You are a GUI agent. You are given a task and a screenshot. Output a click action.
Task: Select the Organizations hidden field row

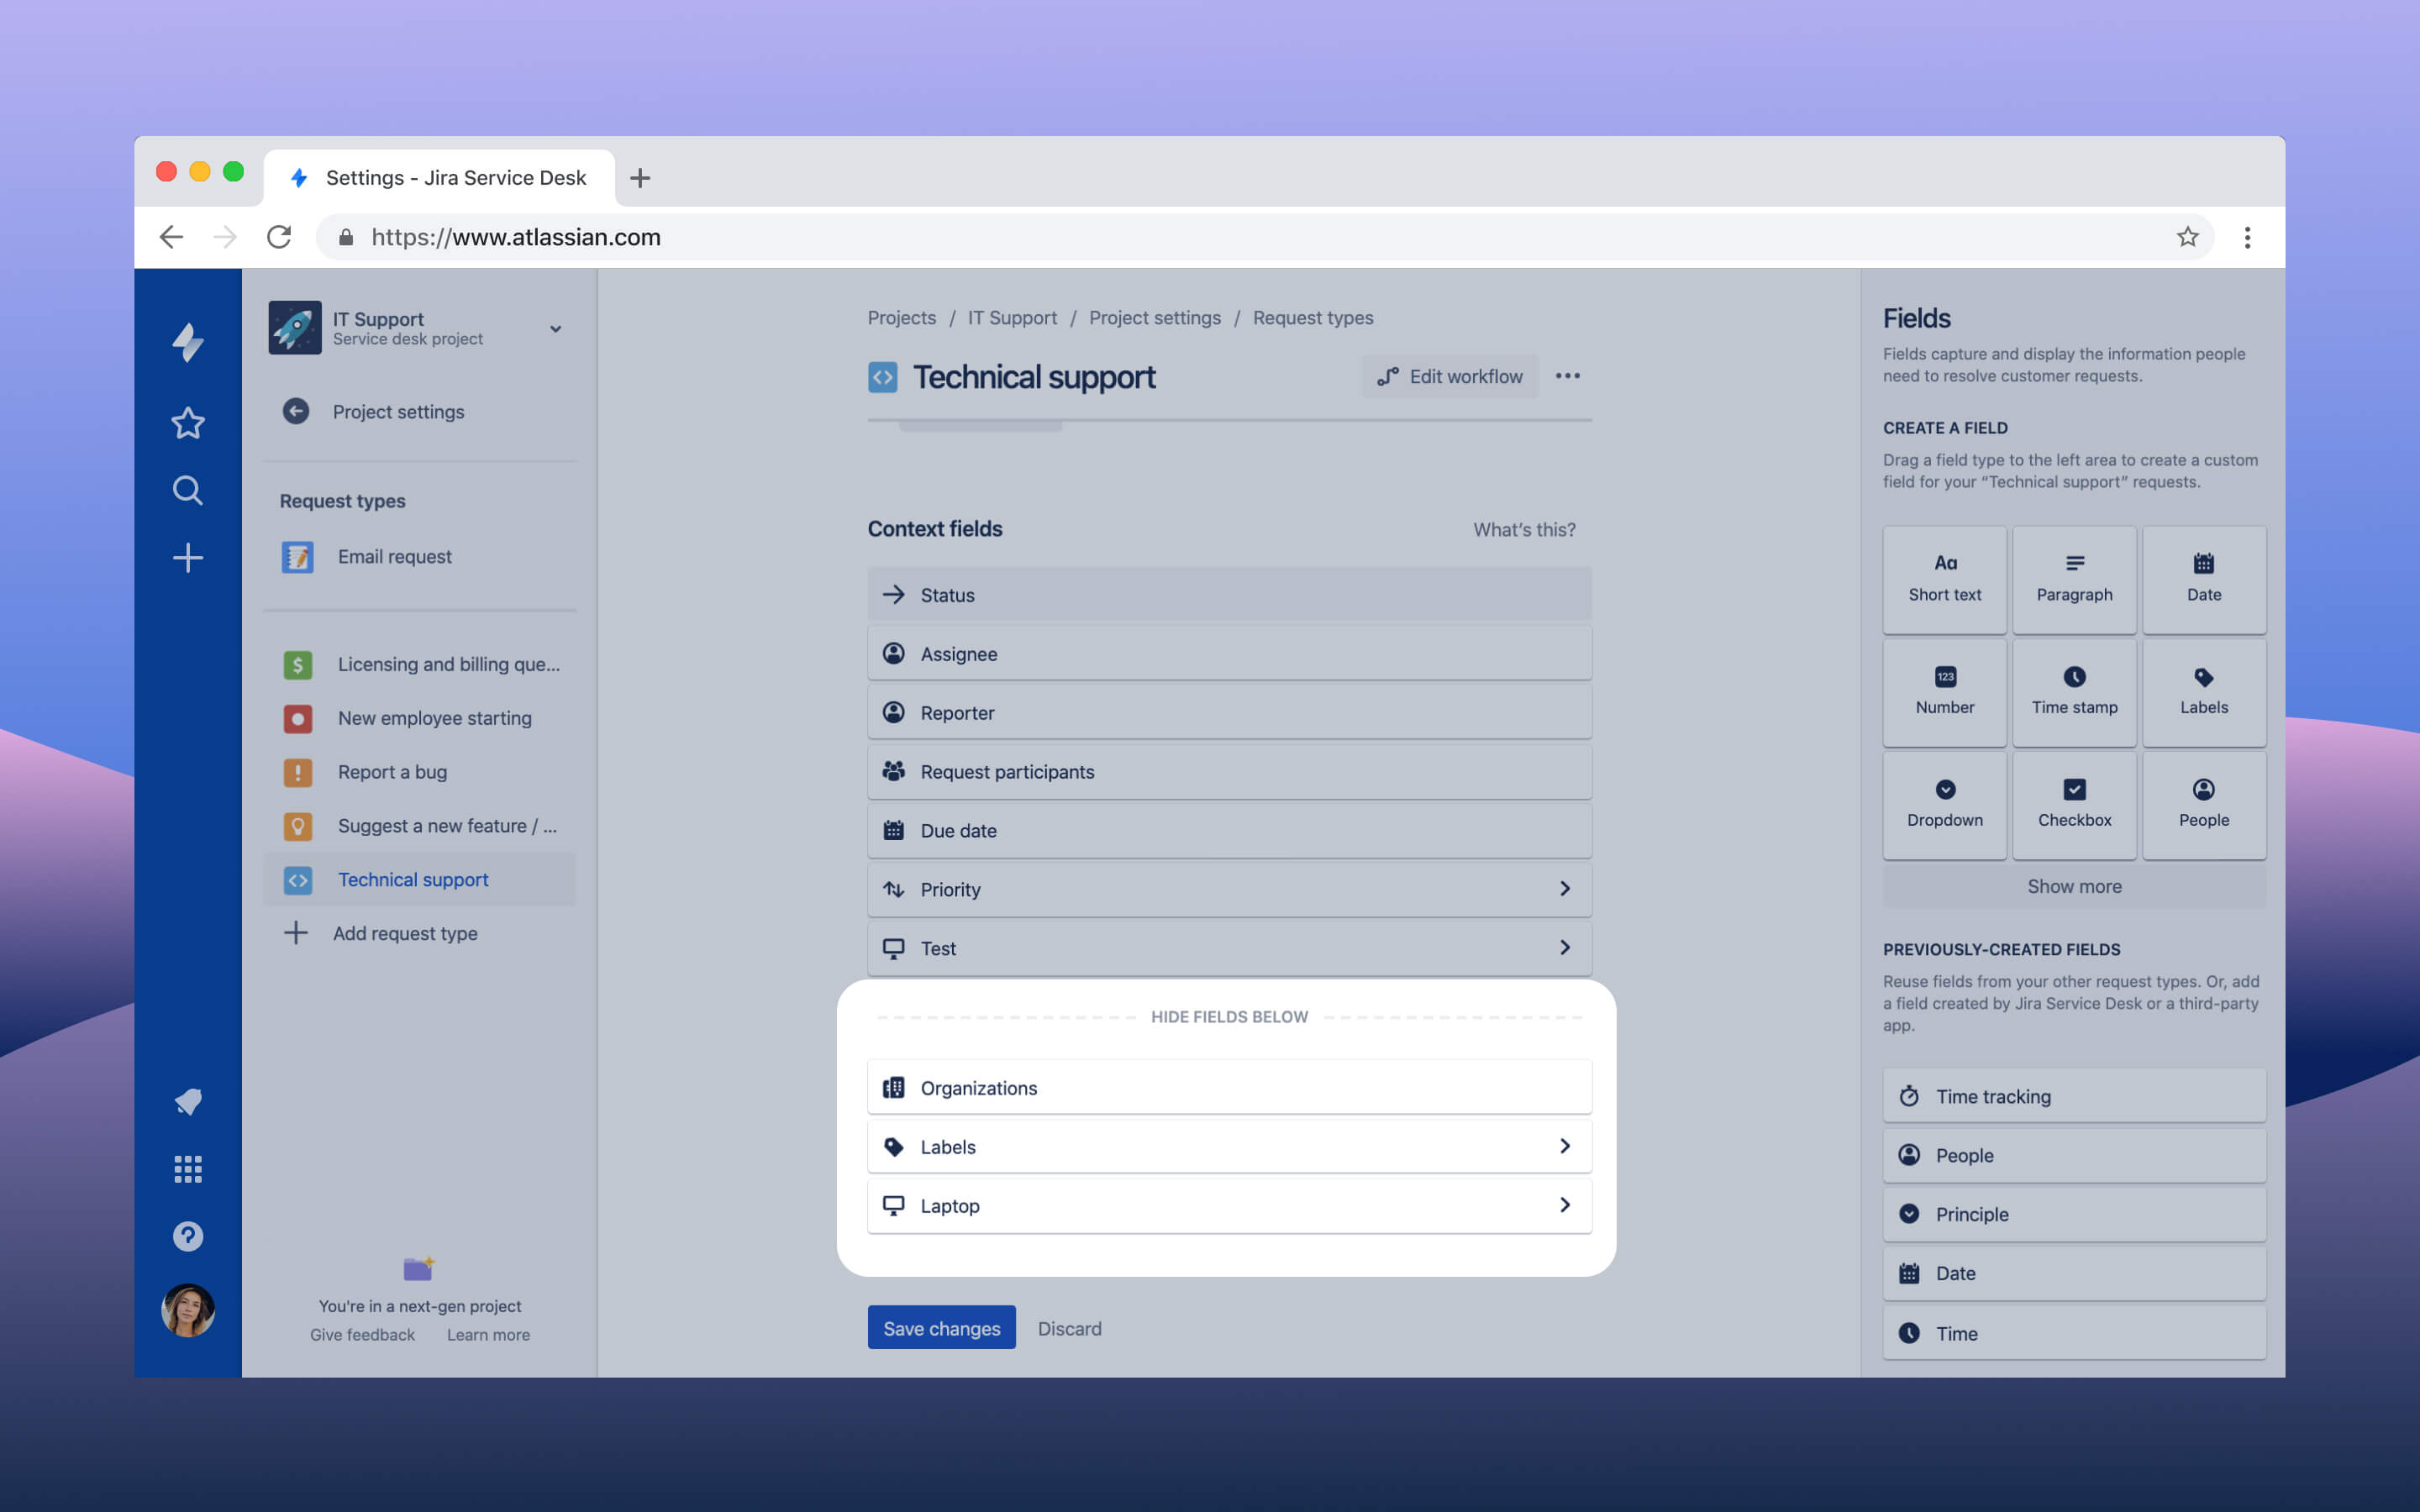pos(1229,1088)
